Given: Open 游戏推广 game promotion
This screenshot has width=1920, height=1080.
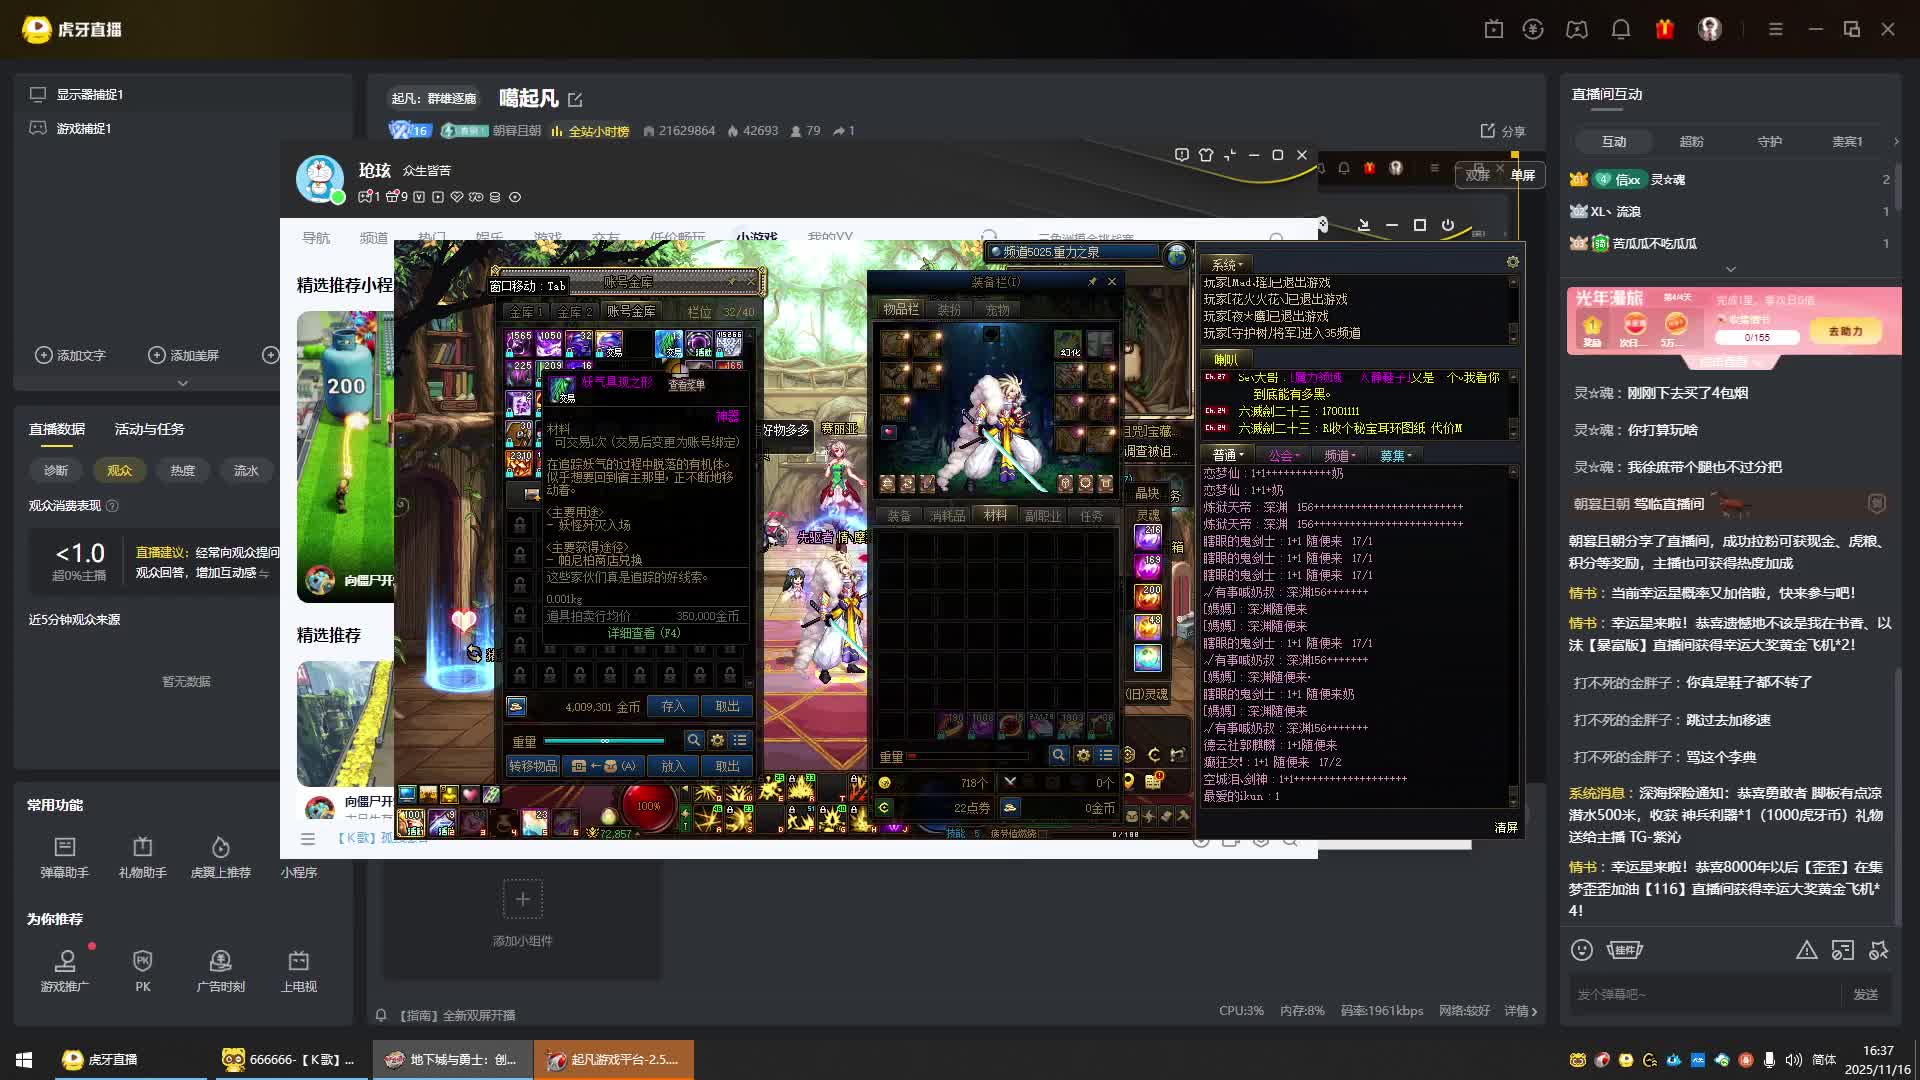Looking at the screenshot, I should pyautogui.click(x=65, y=961).
